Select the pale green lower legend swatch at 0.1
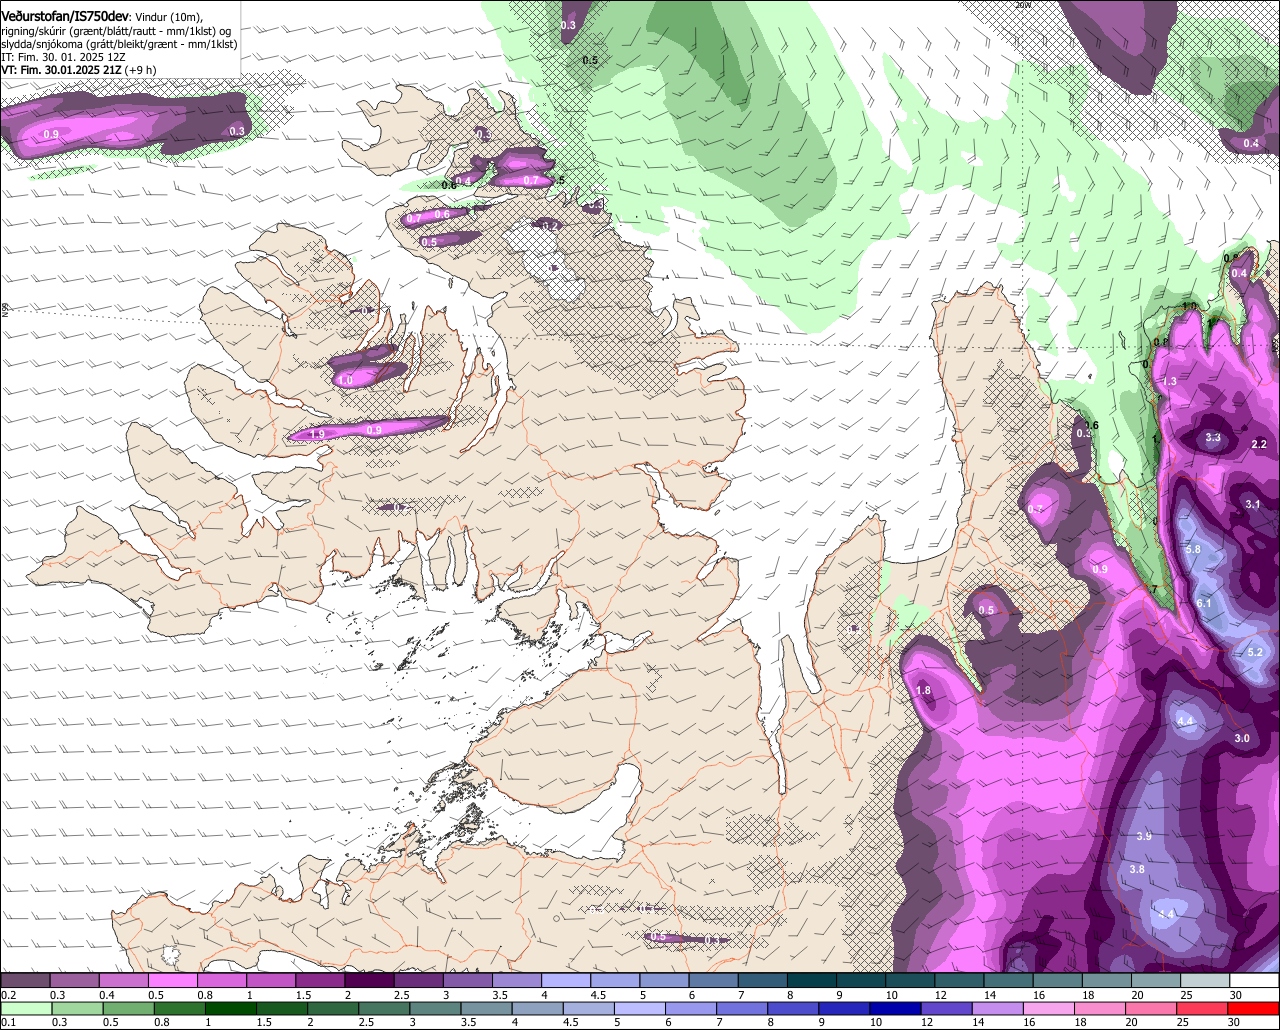 (x=25, y=1009)
